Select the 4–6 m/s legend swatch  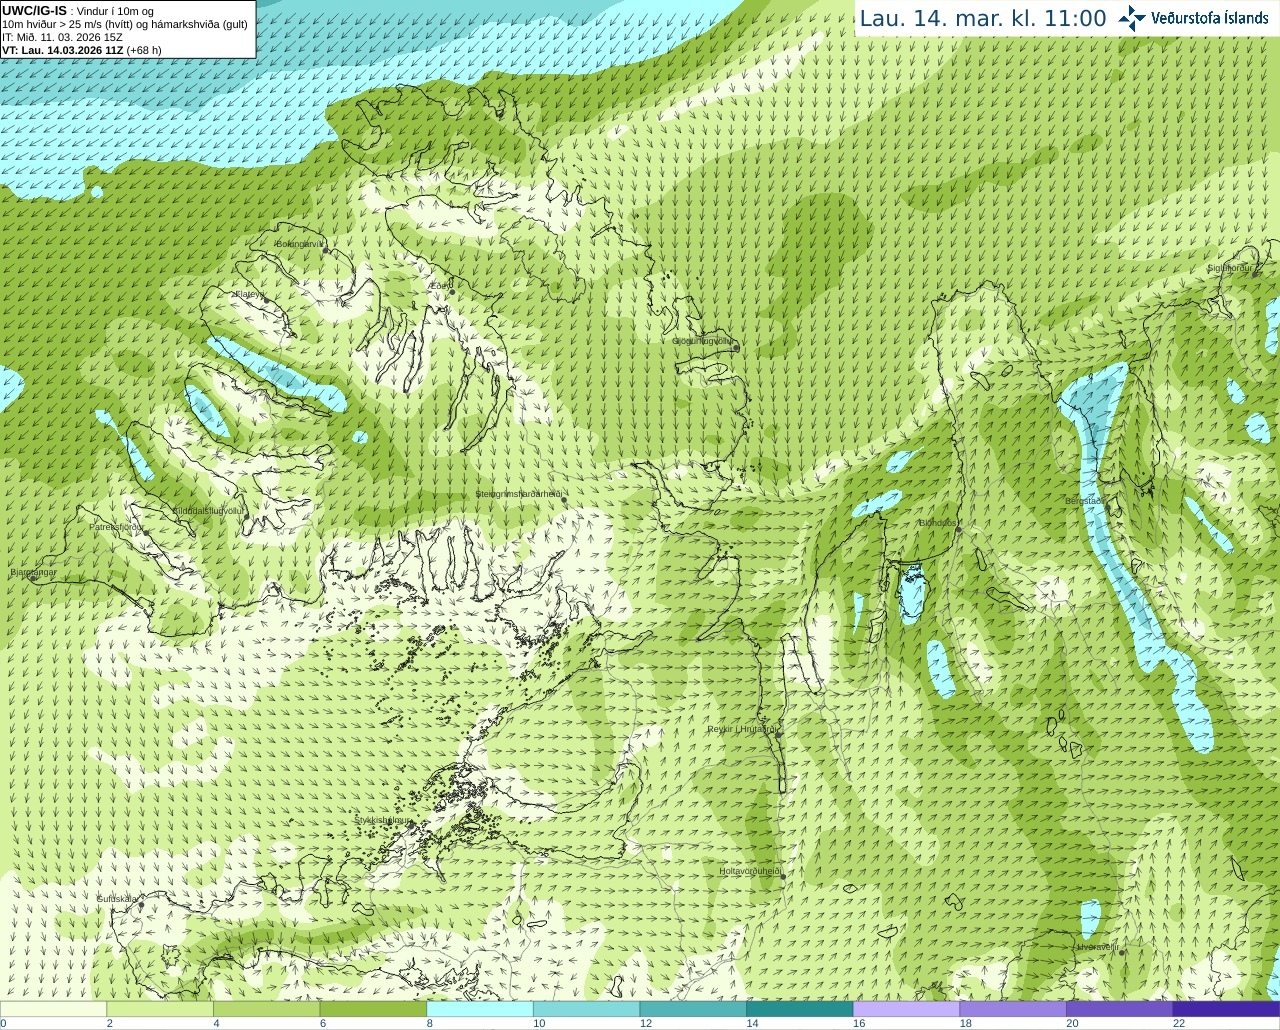click(266, 1009)
